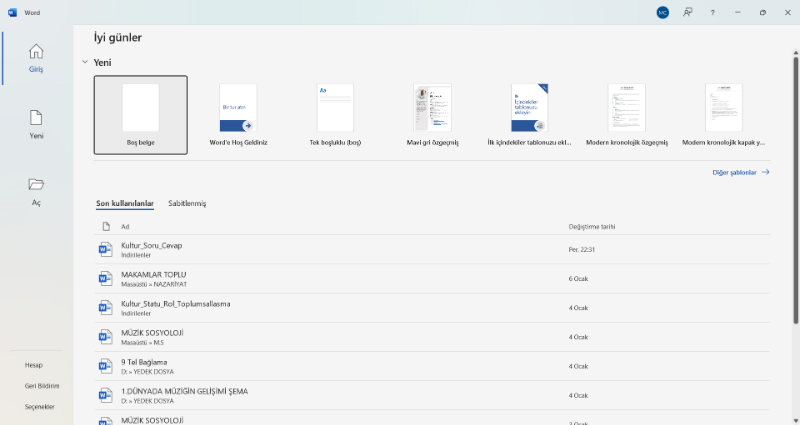
Task: Sort by the Ad column header
Action: click(125, 227)
